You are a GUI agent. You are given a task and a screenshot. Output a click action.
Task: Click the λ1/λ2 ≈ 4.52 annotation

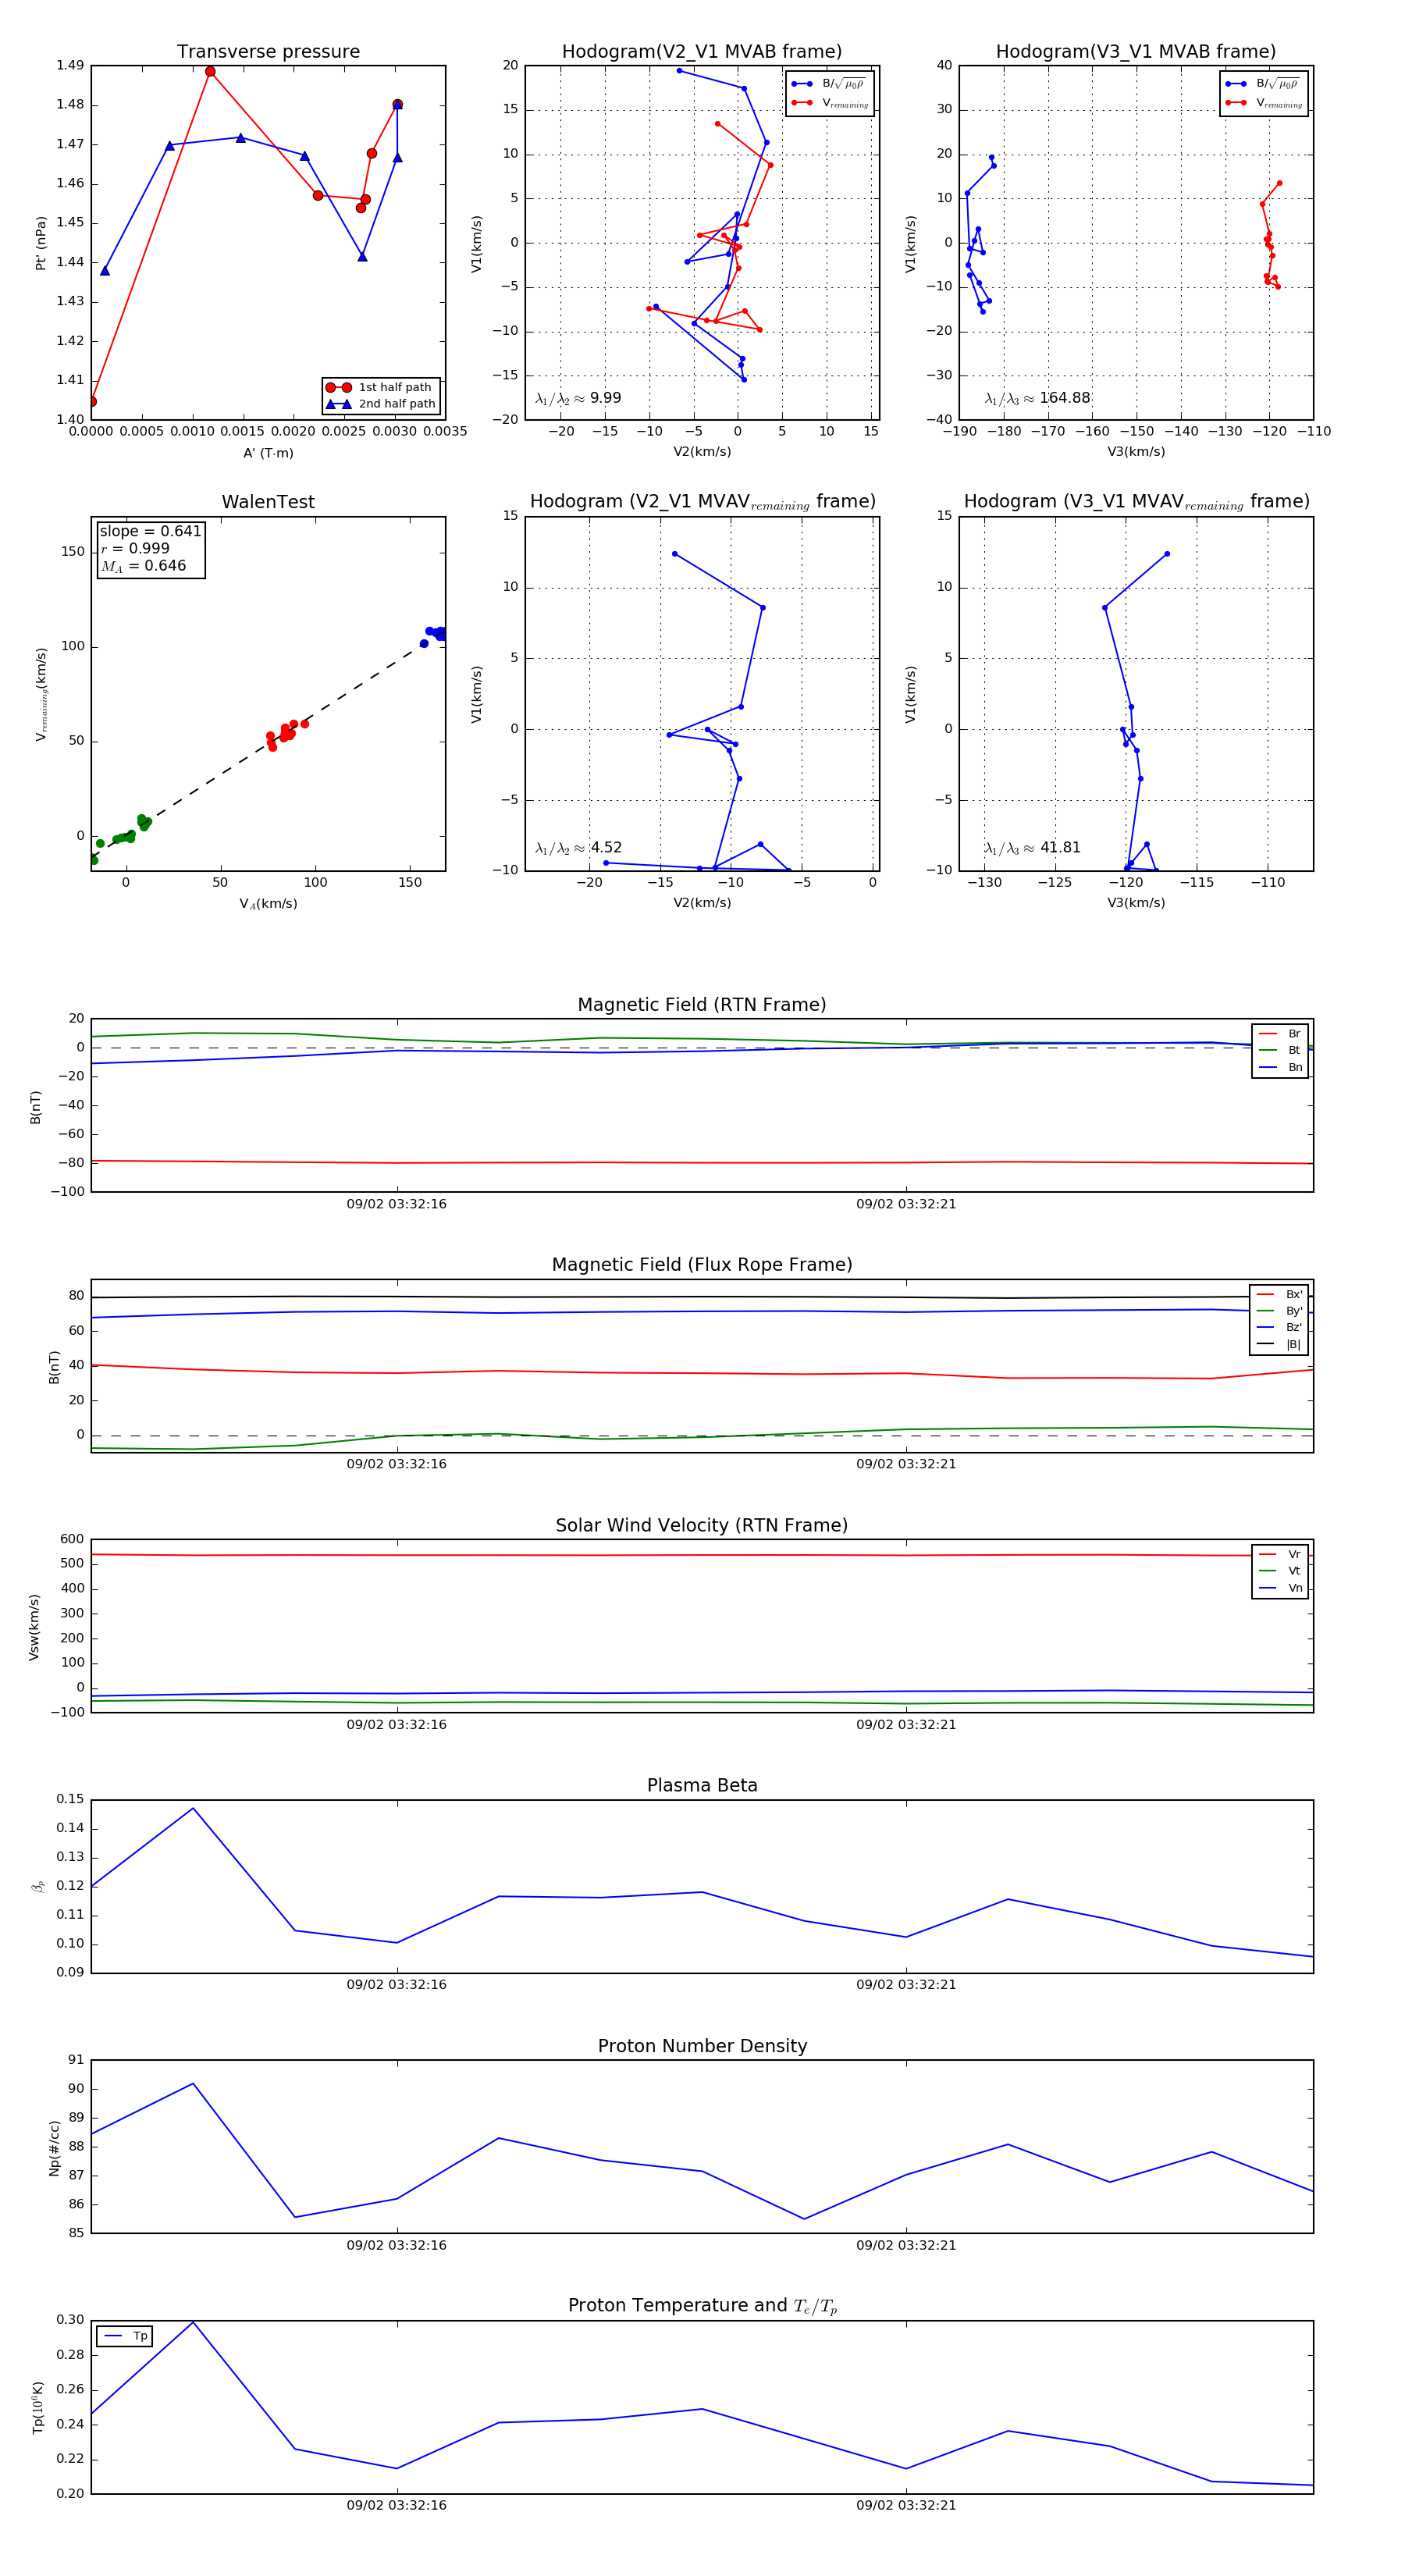[578, 848]
